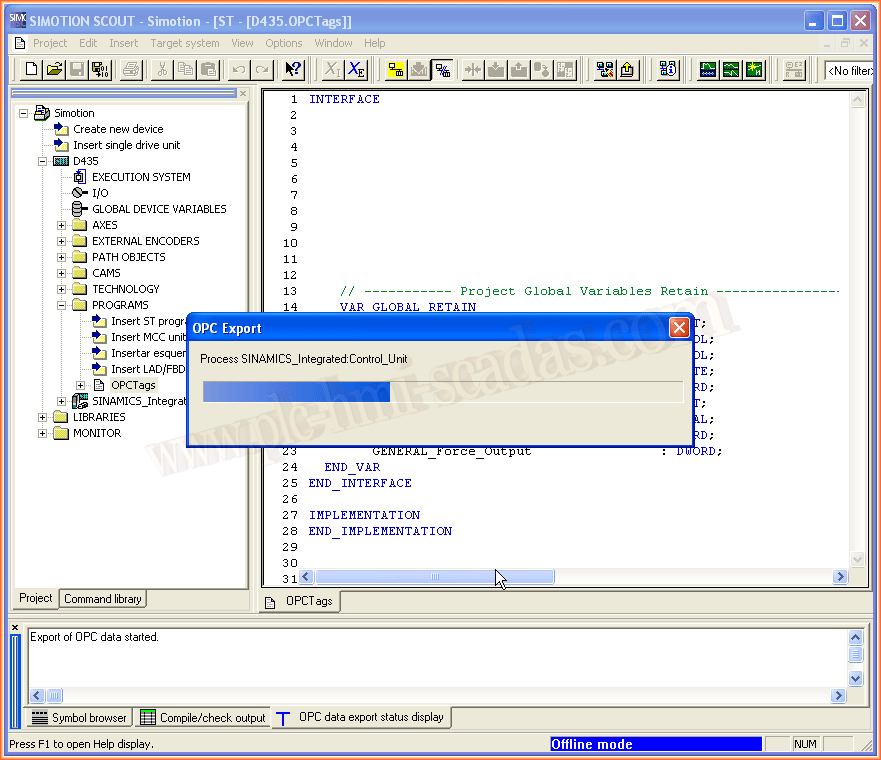The height and width of the screenshot is (760, 881).
Task: Click the Simotion project root icon
Action: (42, 113)
